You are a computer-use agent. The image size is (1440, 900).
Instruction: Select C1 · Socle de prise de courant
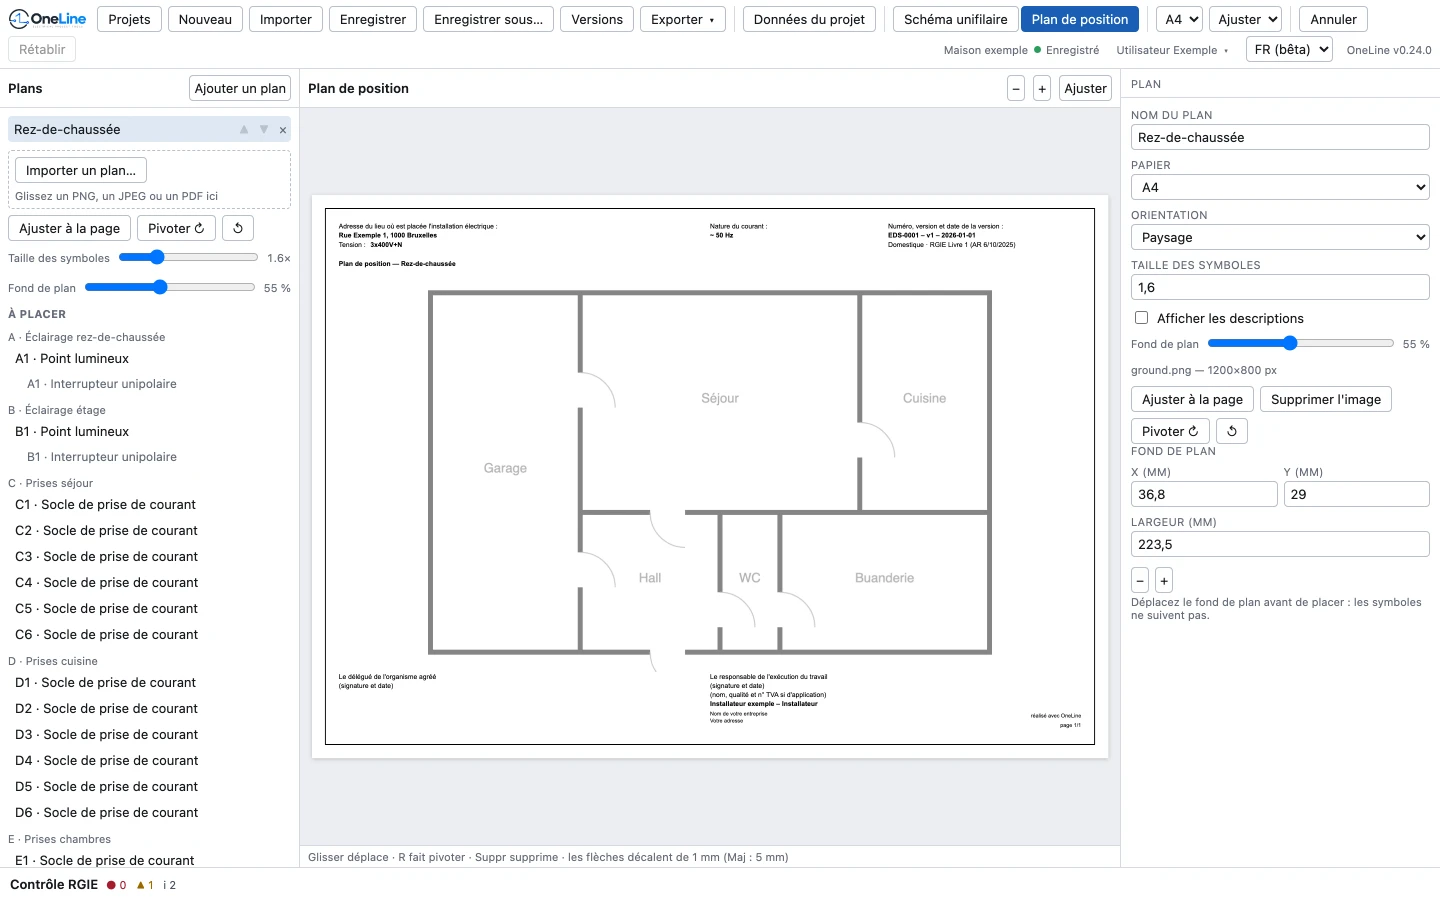[150, 505]
